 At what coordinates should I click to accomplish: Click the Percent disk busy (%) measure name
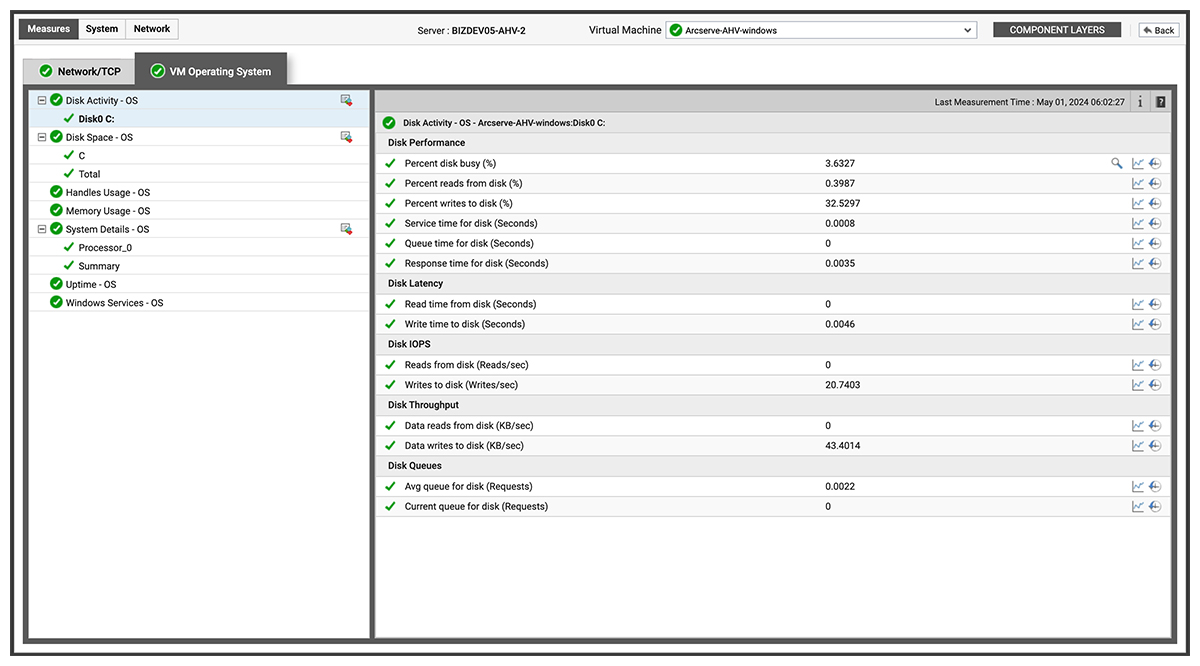(x=450, y=163)
